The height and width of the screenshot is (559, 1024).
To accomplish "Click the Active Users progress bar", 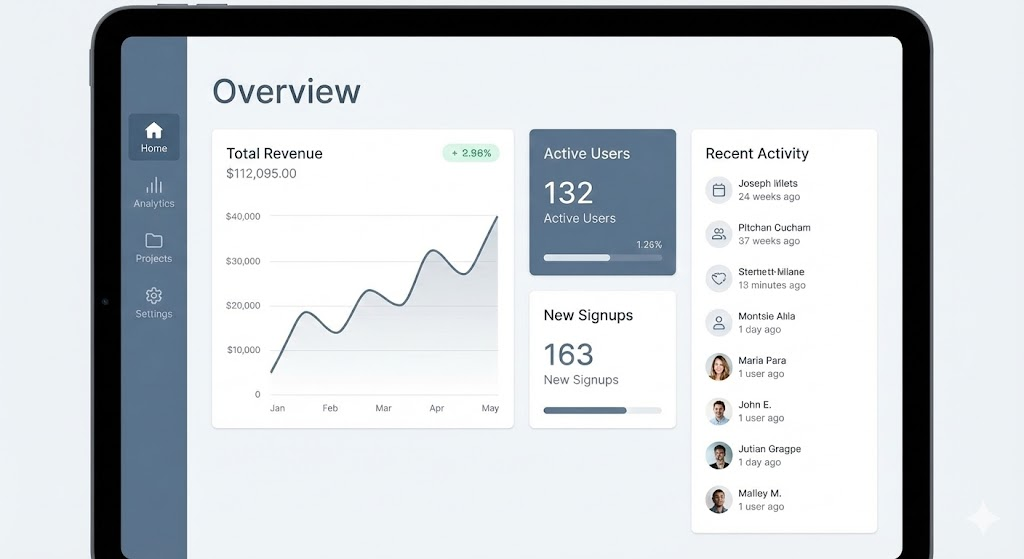I will 602,258.
